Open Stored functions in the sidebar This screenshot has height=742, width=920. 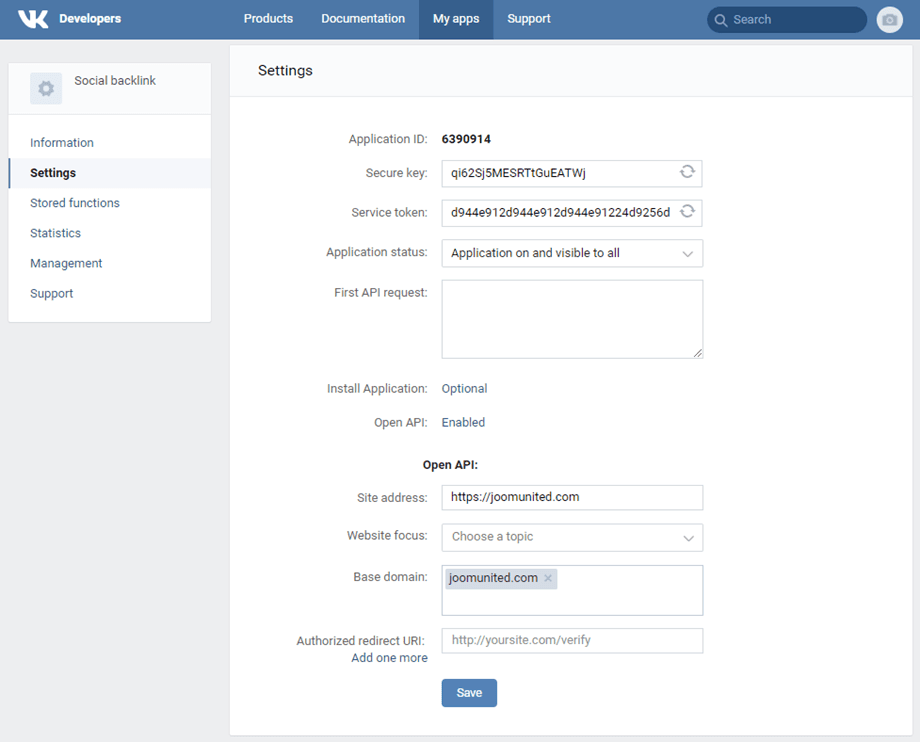click(75, 203)
